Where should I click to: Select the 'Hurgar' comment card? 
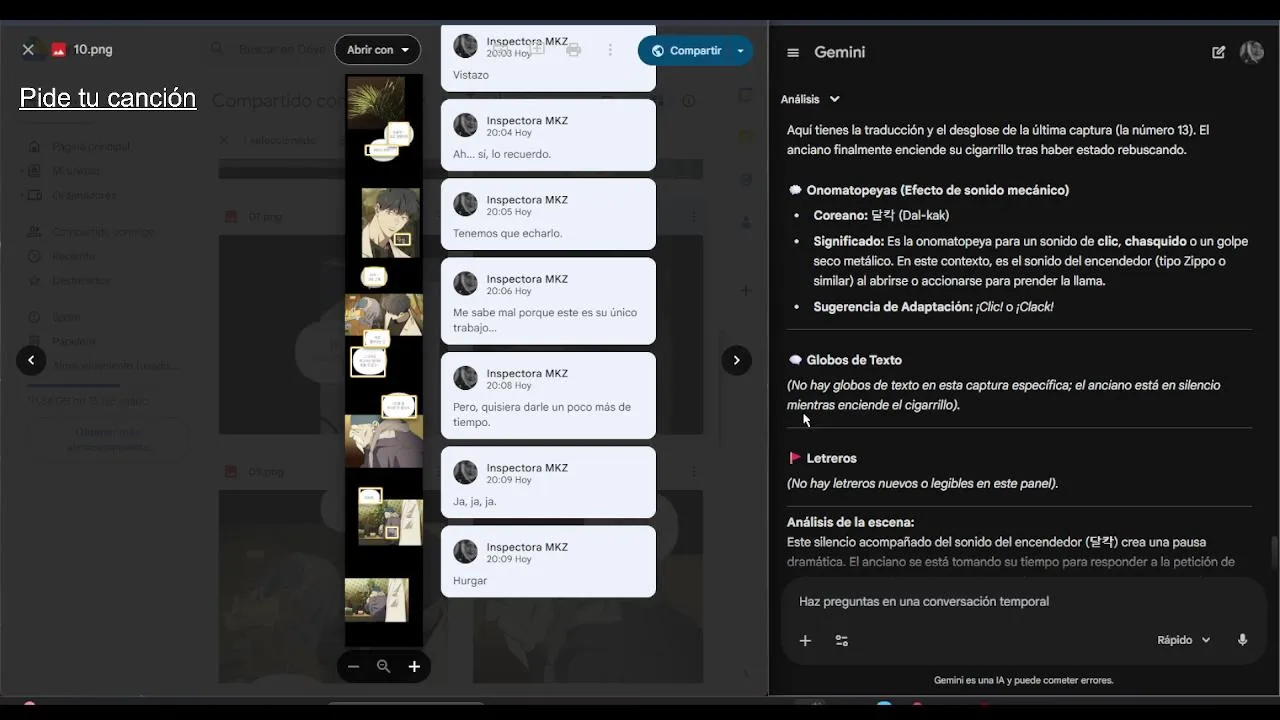point(548,562)
